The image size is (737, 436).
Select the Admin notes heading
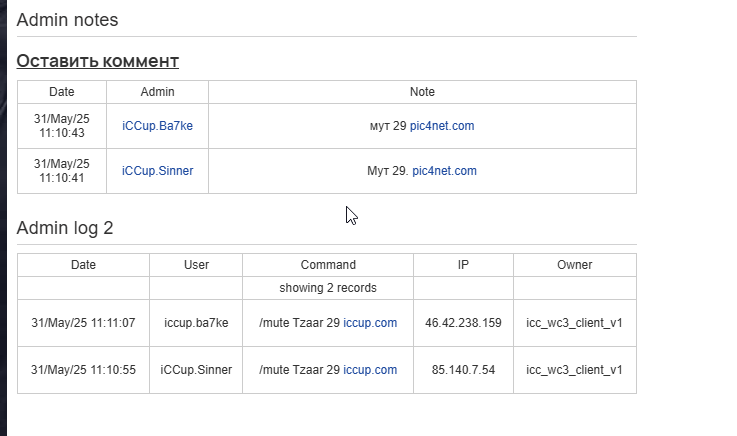[x=67, y=20]
